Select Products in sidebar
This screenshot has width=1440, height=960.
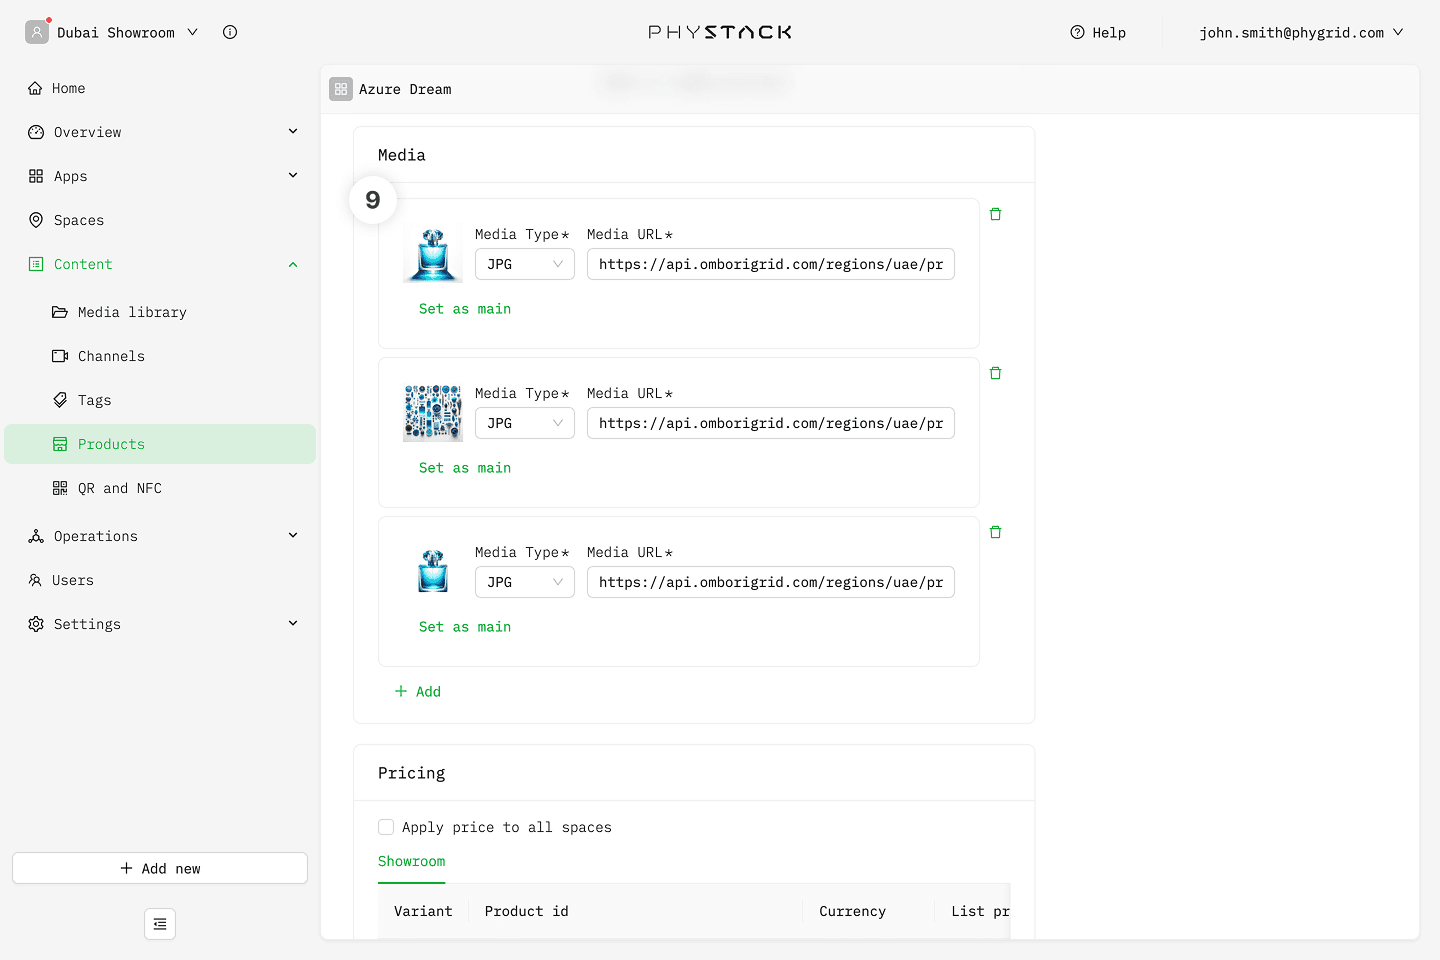click(x=160, y=444)
